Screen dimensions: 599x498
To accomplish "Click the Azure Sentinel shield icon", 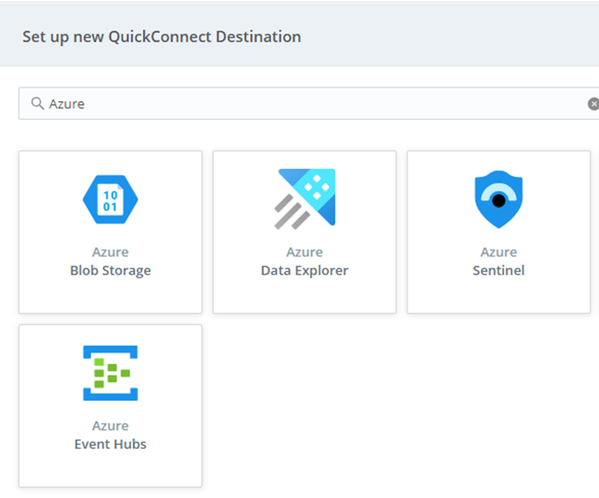I will coord(499,199).
